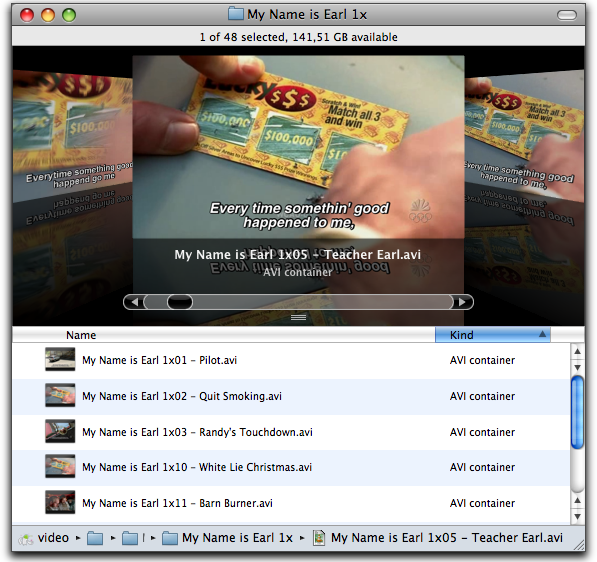Click the Cover Flow divider grip handle

298,317
